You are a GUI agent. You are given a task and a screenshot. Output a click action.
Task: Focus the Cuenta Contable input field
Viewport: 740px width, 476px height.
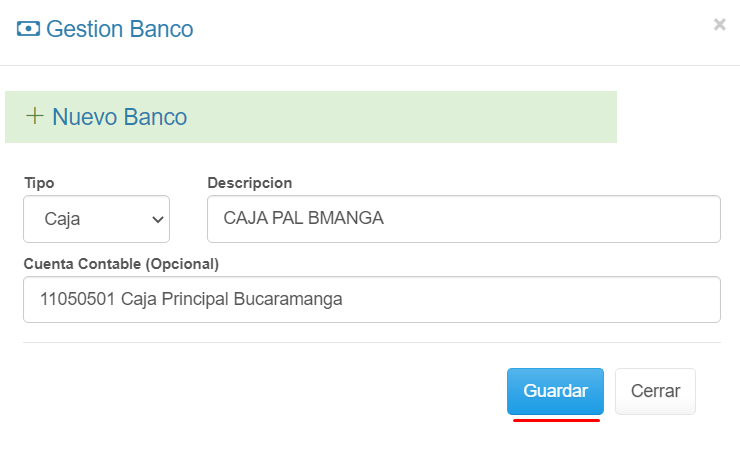pyautogui.click(x=371, y=300)
